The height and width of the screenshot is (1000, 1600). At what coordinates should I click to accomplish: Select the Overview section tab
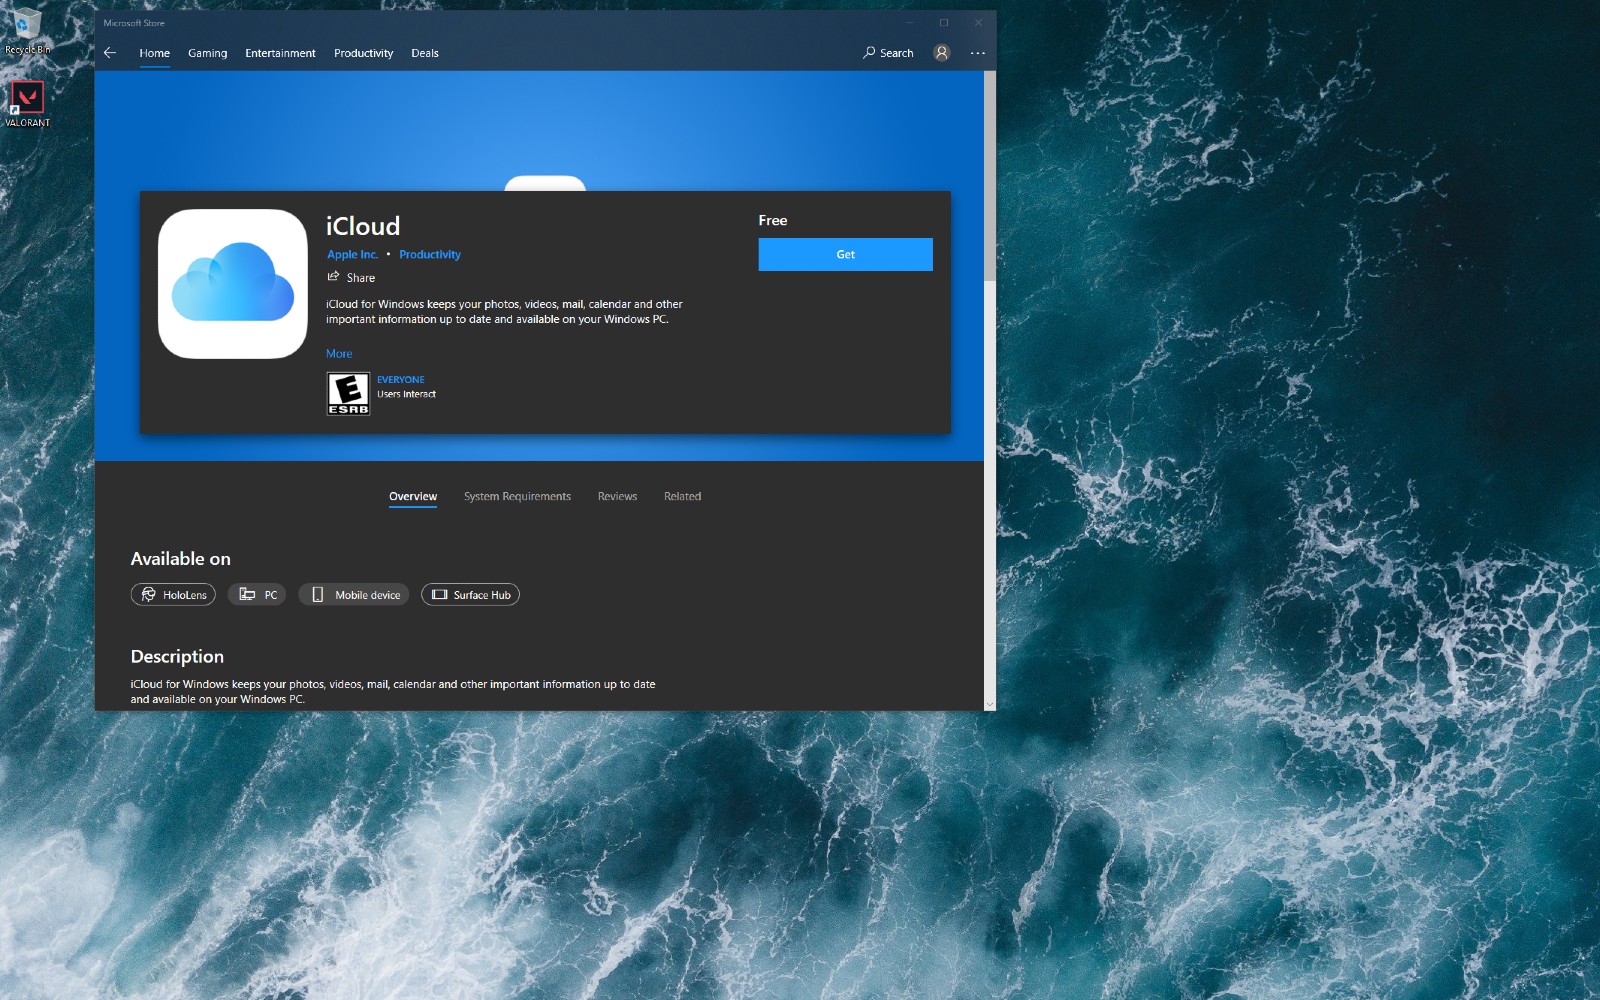coord(413,497)
